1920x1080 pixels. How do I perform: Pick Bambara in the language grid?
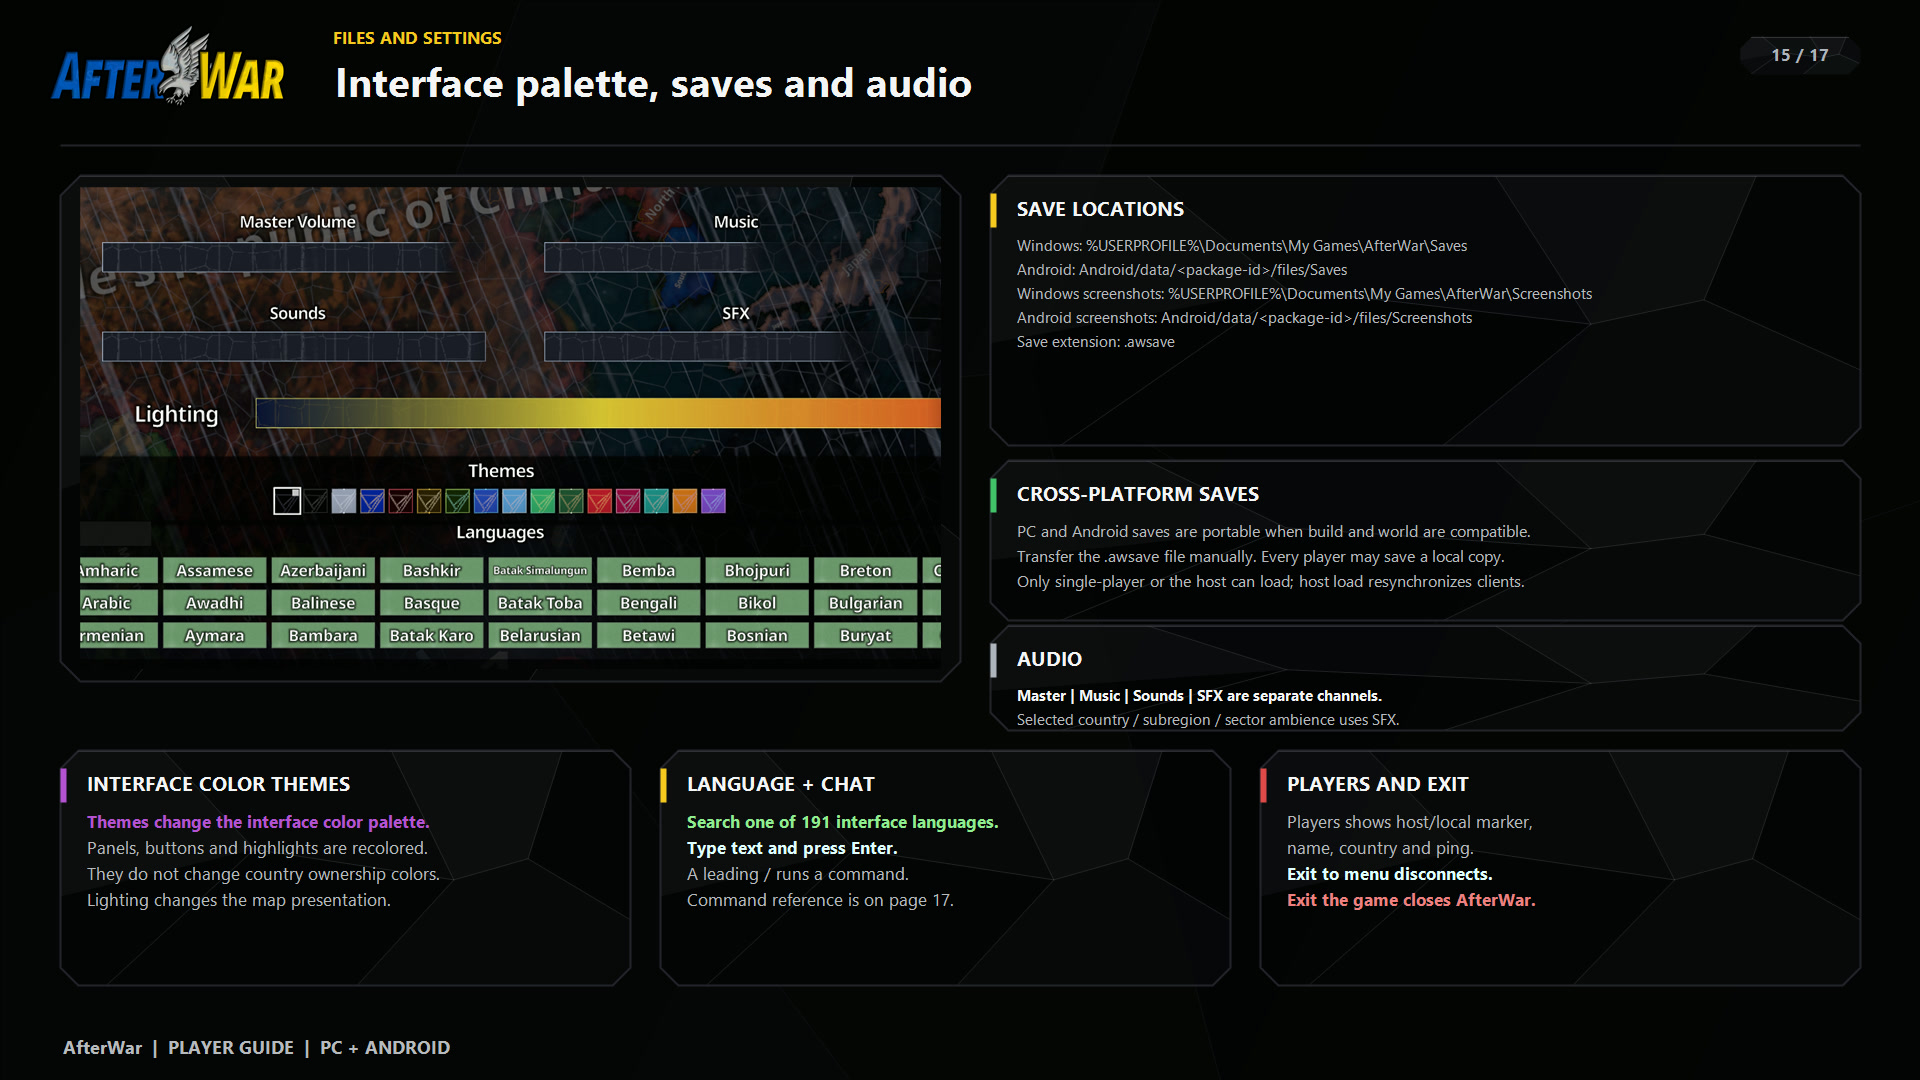coord(323,635)
